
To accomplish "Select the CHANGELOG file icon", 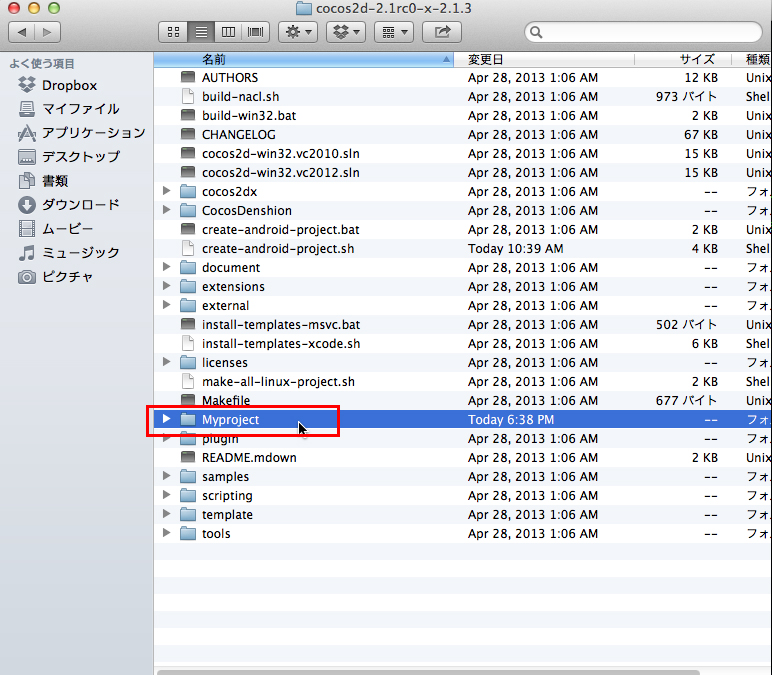I will [188, 134].
